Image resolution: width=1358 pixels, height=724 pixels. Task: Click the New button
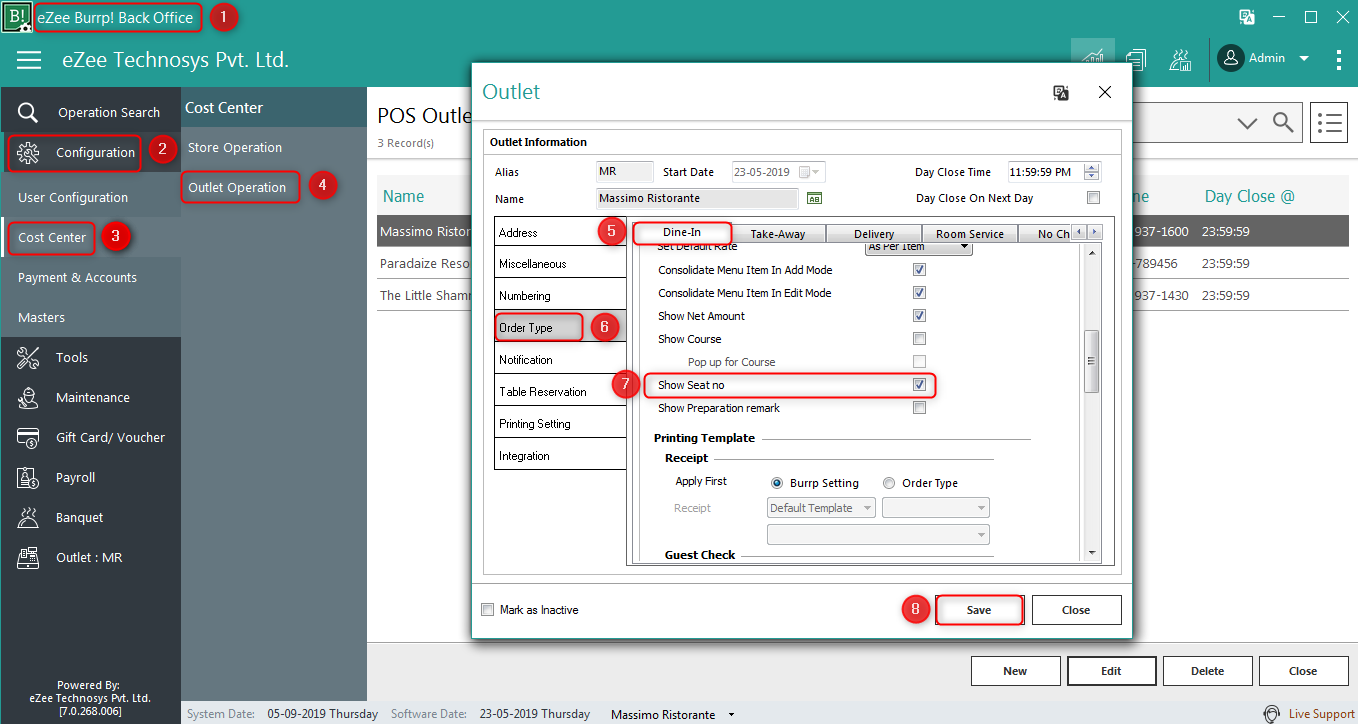click(1015, 671)
